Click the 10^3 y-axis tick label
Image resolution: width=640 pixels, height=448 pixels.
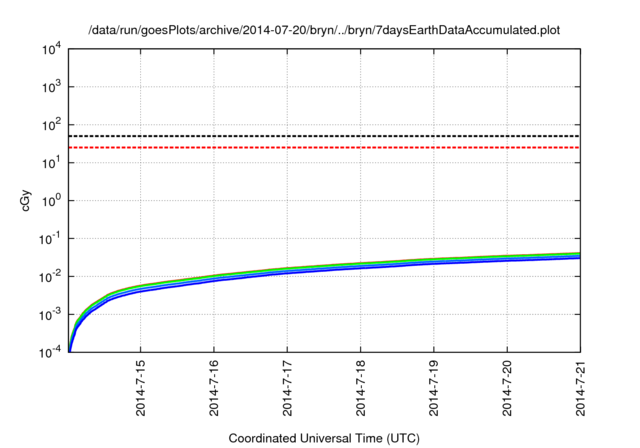pos(51,87)
